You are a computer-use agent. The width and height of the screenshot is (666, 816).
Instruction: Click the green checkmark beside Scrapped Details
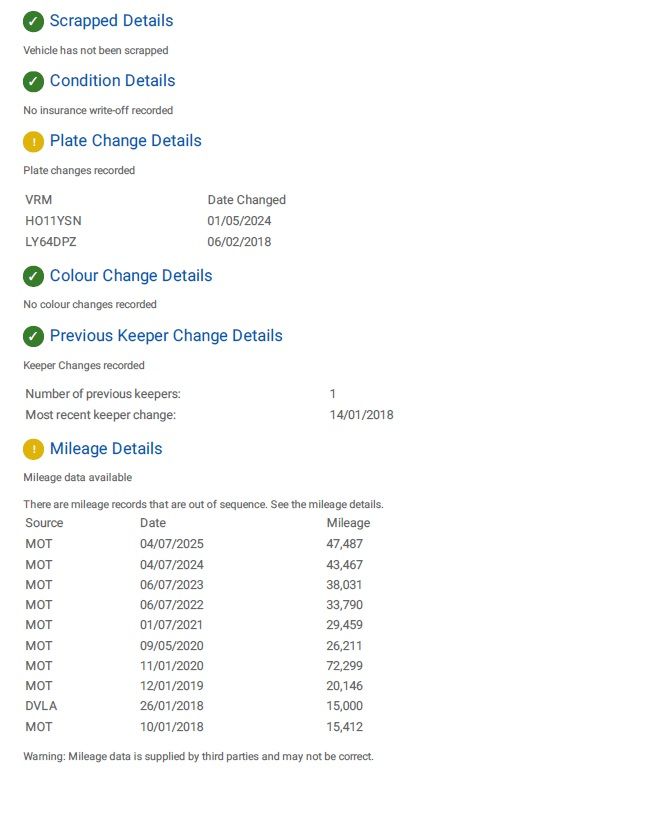[33, 21]
